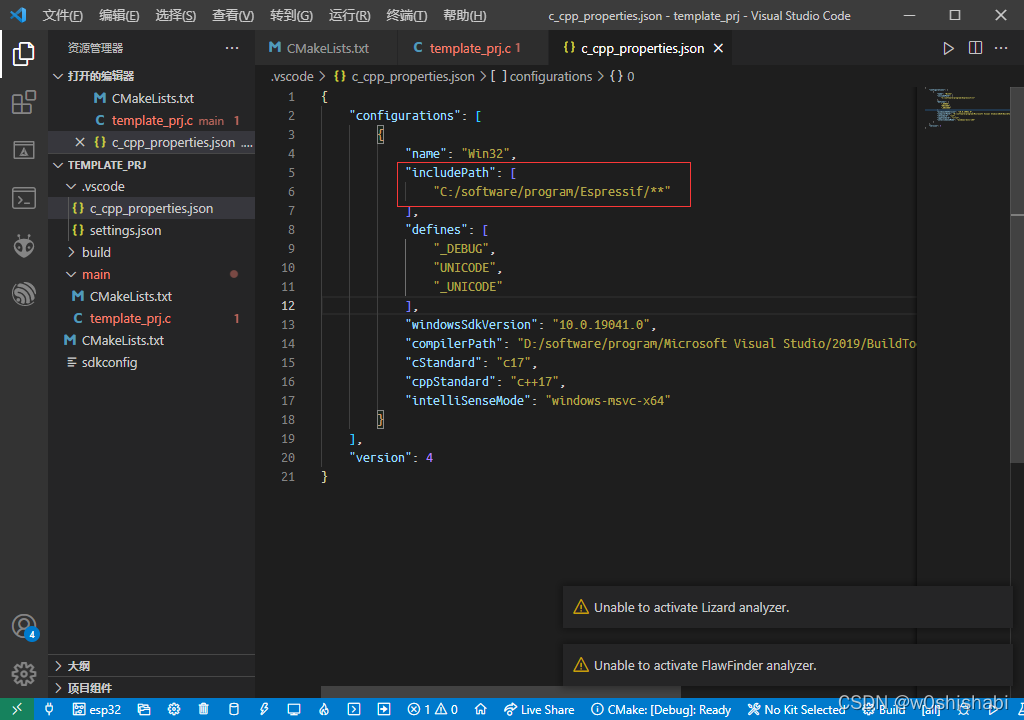Click No Kit Selected in the status bar
The image size is (1024, 720).
(x=795, y=709)
